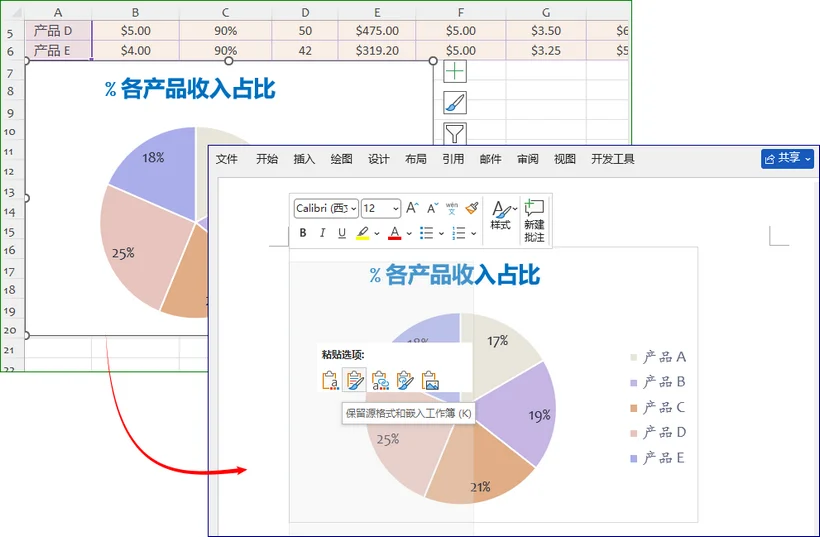Switch to 审阅 tab in Word
This screenshot has width=820, height=537.
[x=528, y=159]
